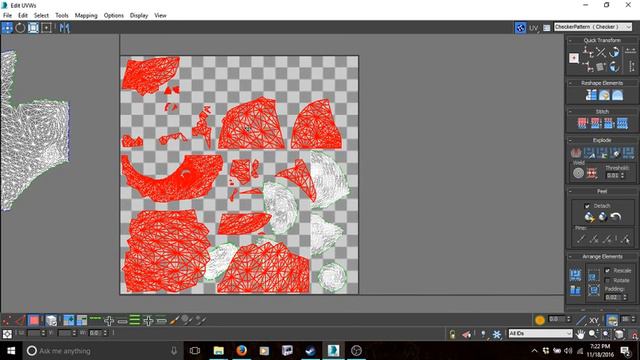
Task: Click the Break icon in Explode
Action: point(576,153)
